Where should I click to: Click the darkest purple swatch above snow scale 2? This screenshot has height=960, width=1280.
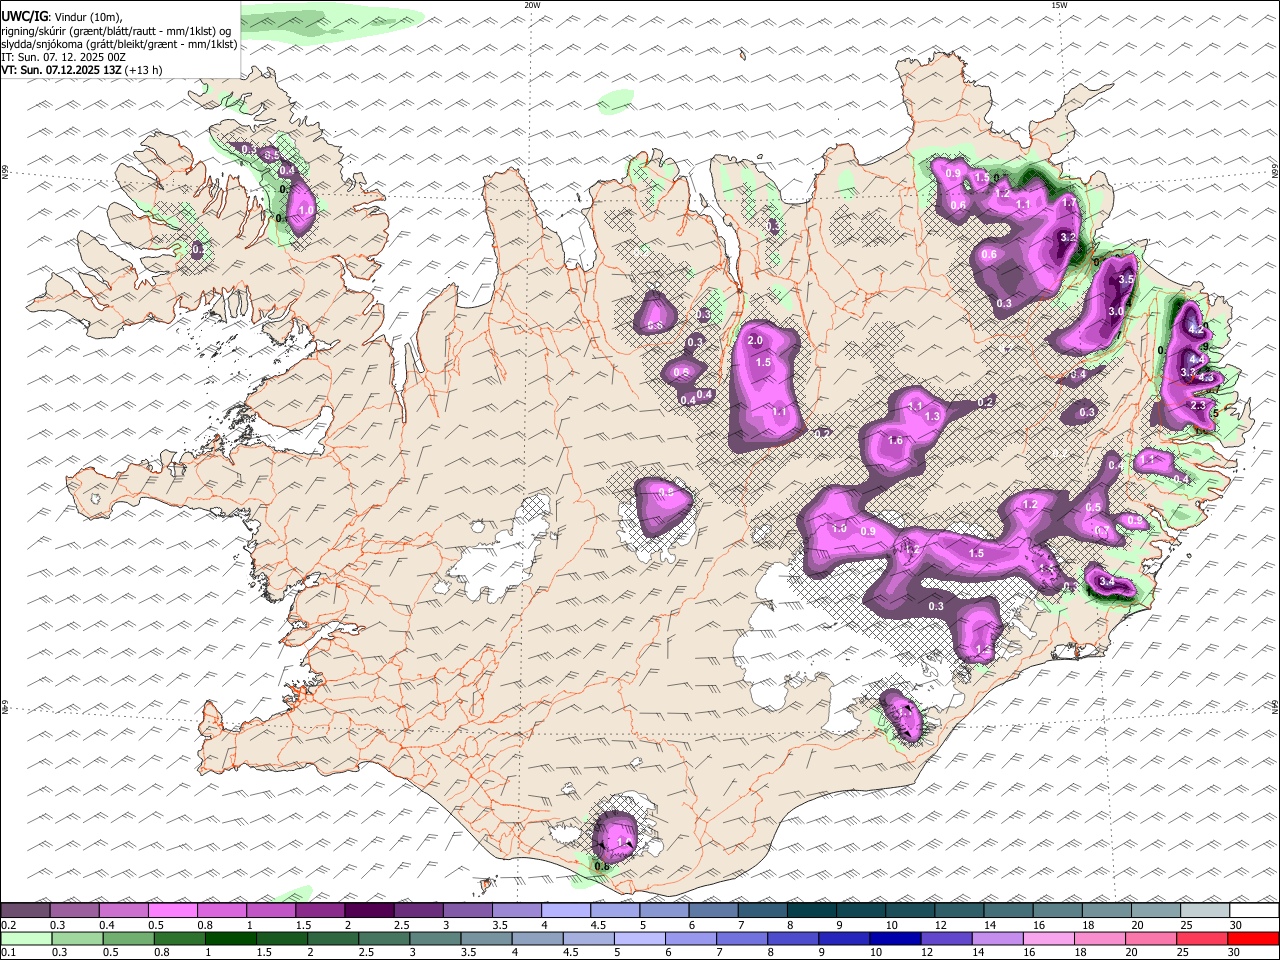pos(369,911)
